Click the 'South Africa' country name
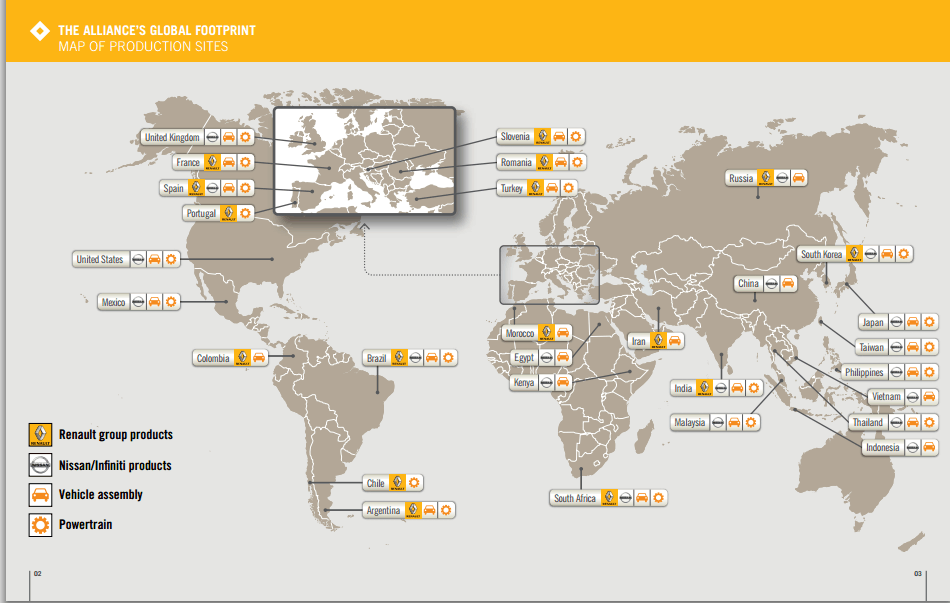The height and width of the screenshot is (603, 950). pos(575,498)
